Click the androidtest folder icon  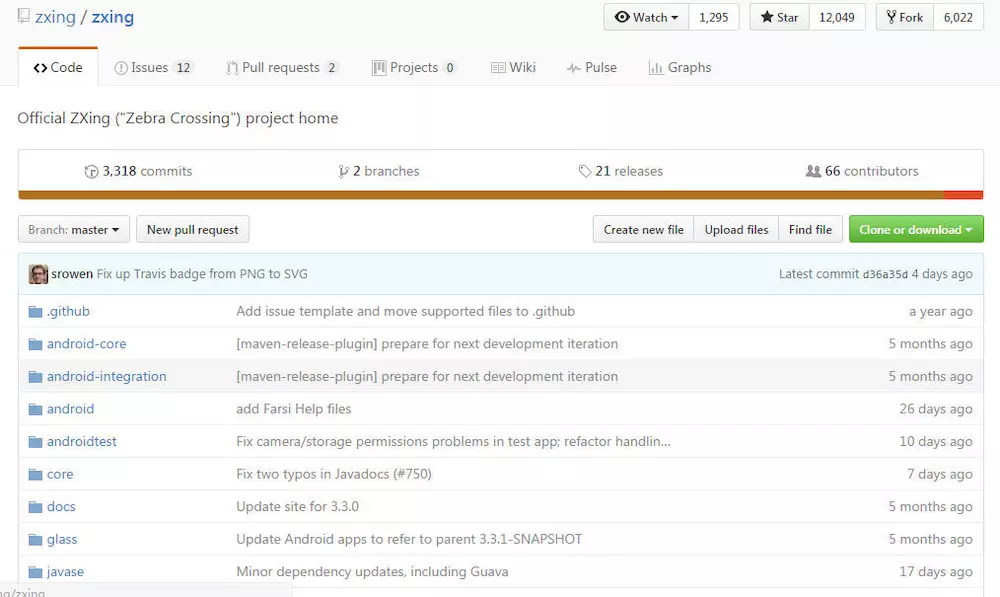tap(35, 442)
